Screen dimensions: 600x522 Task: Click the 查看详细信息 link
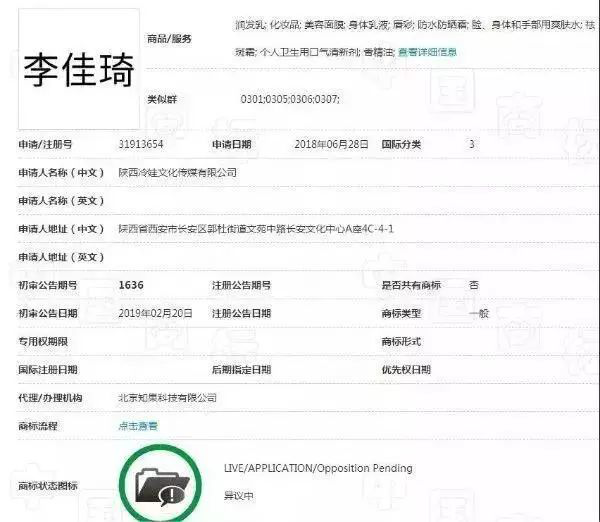(427, 52)
